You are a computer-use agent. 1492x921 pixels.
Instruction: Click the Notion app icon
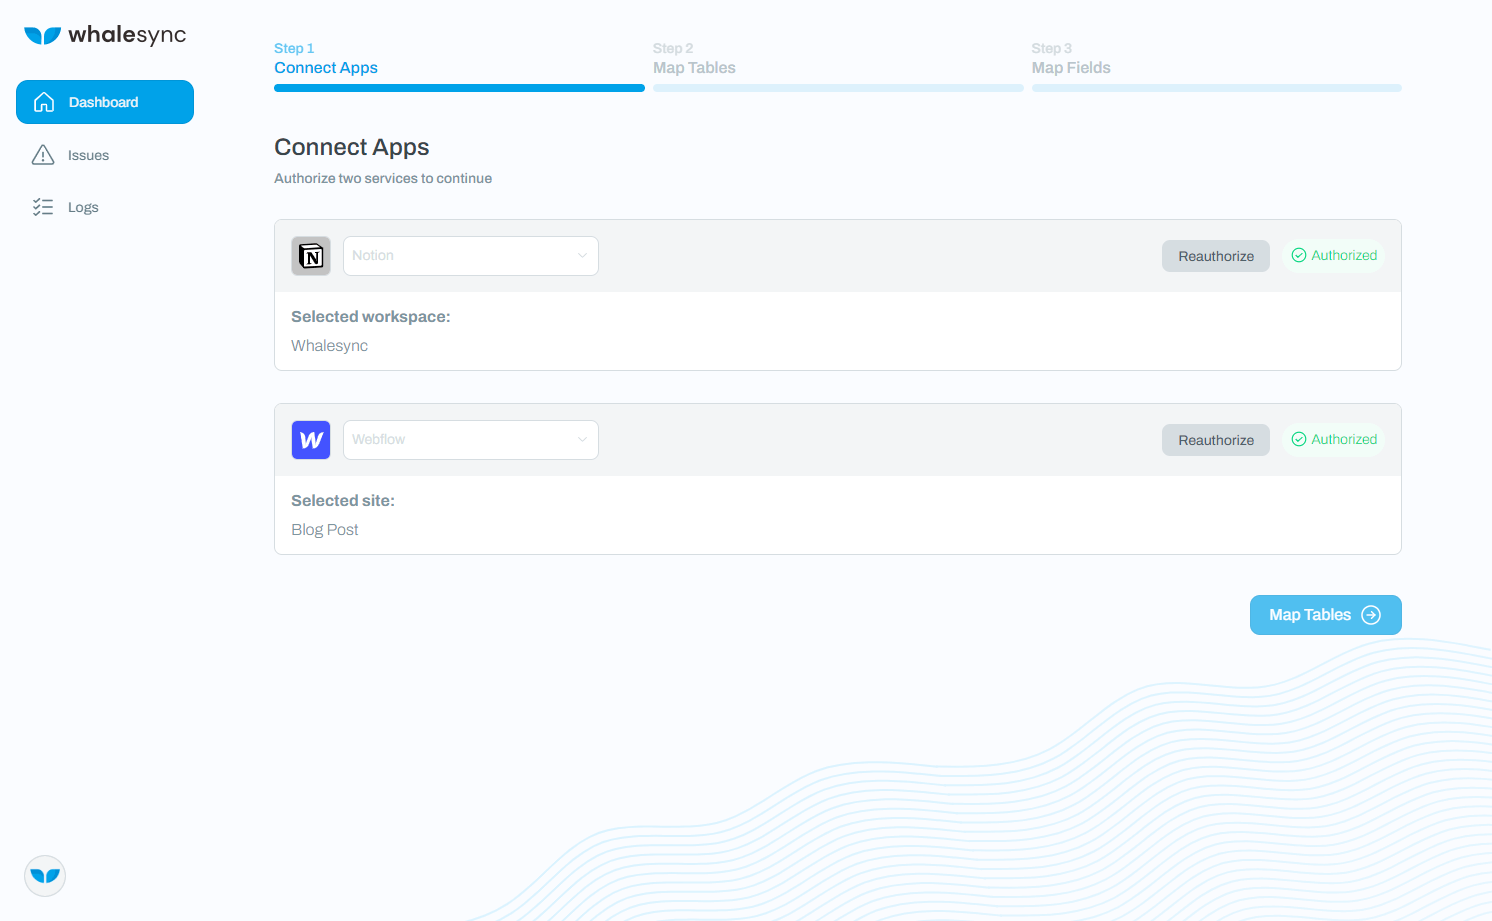(311, 256)
